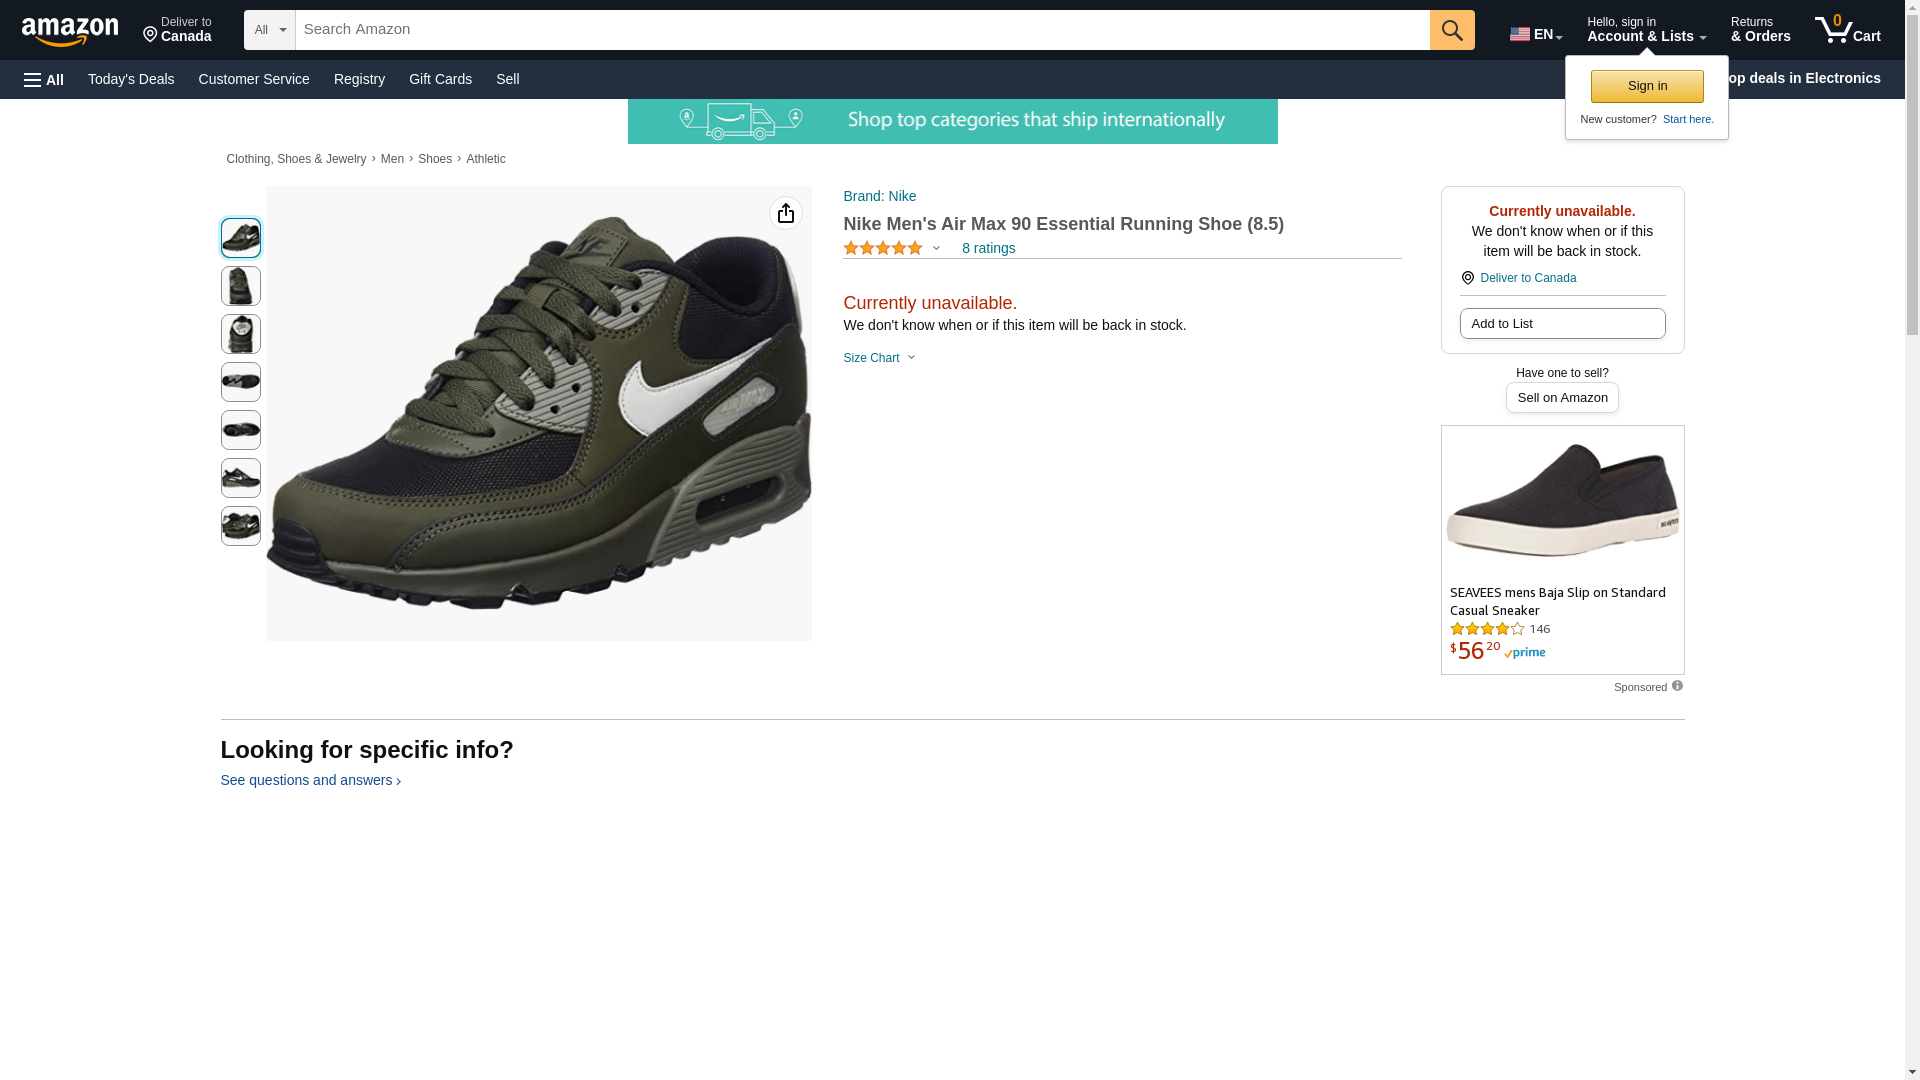
Task: Click inside the Search Amazon field
Action: coord(860,30)
